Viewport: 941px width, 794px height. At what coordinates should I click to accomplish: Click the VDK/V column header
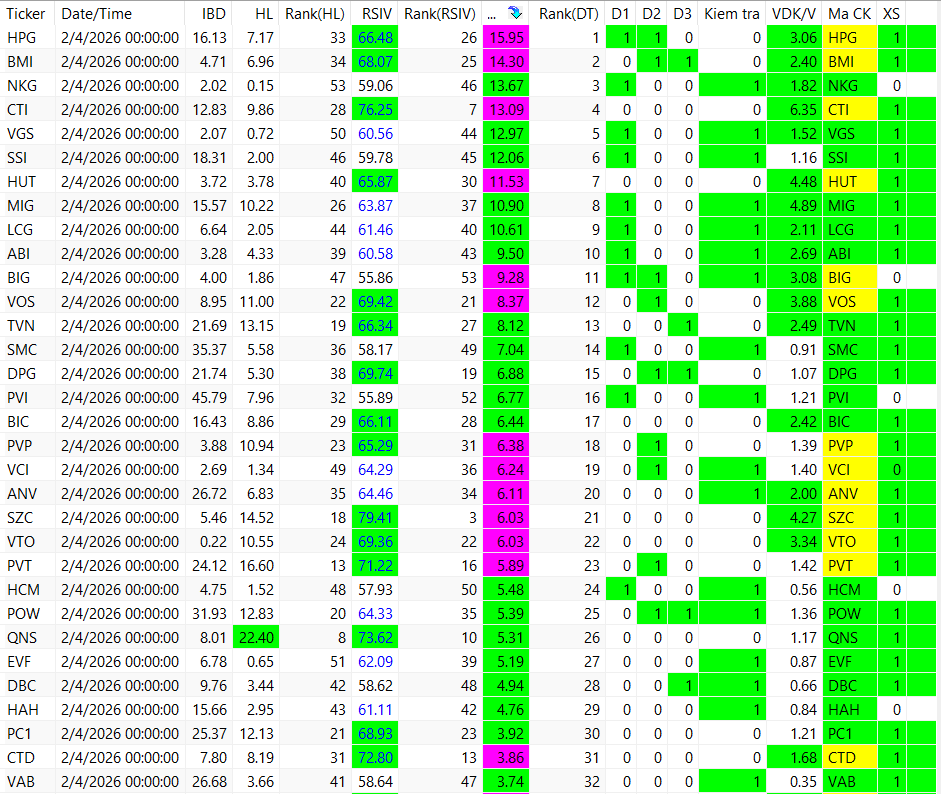[x=794, y=13]
